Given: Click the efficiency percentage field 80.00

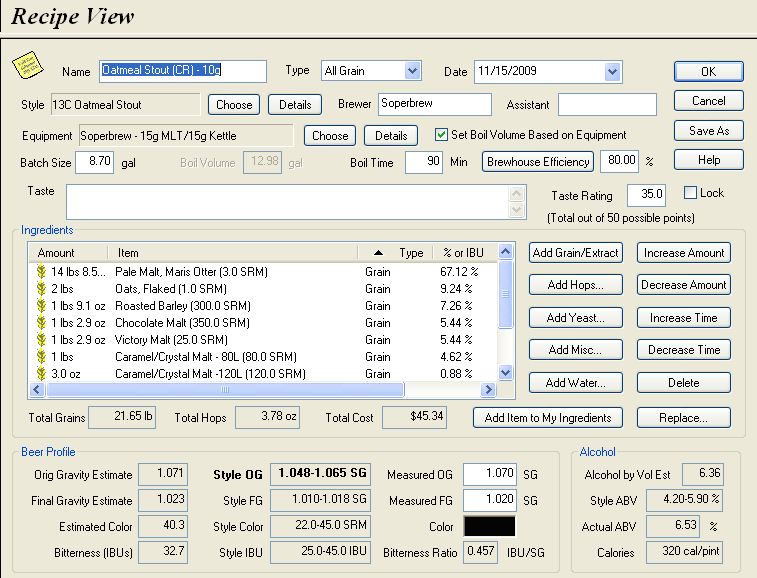Looking at the screenshot, I should [619, 161].
